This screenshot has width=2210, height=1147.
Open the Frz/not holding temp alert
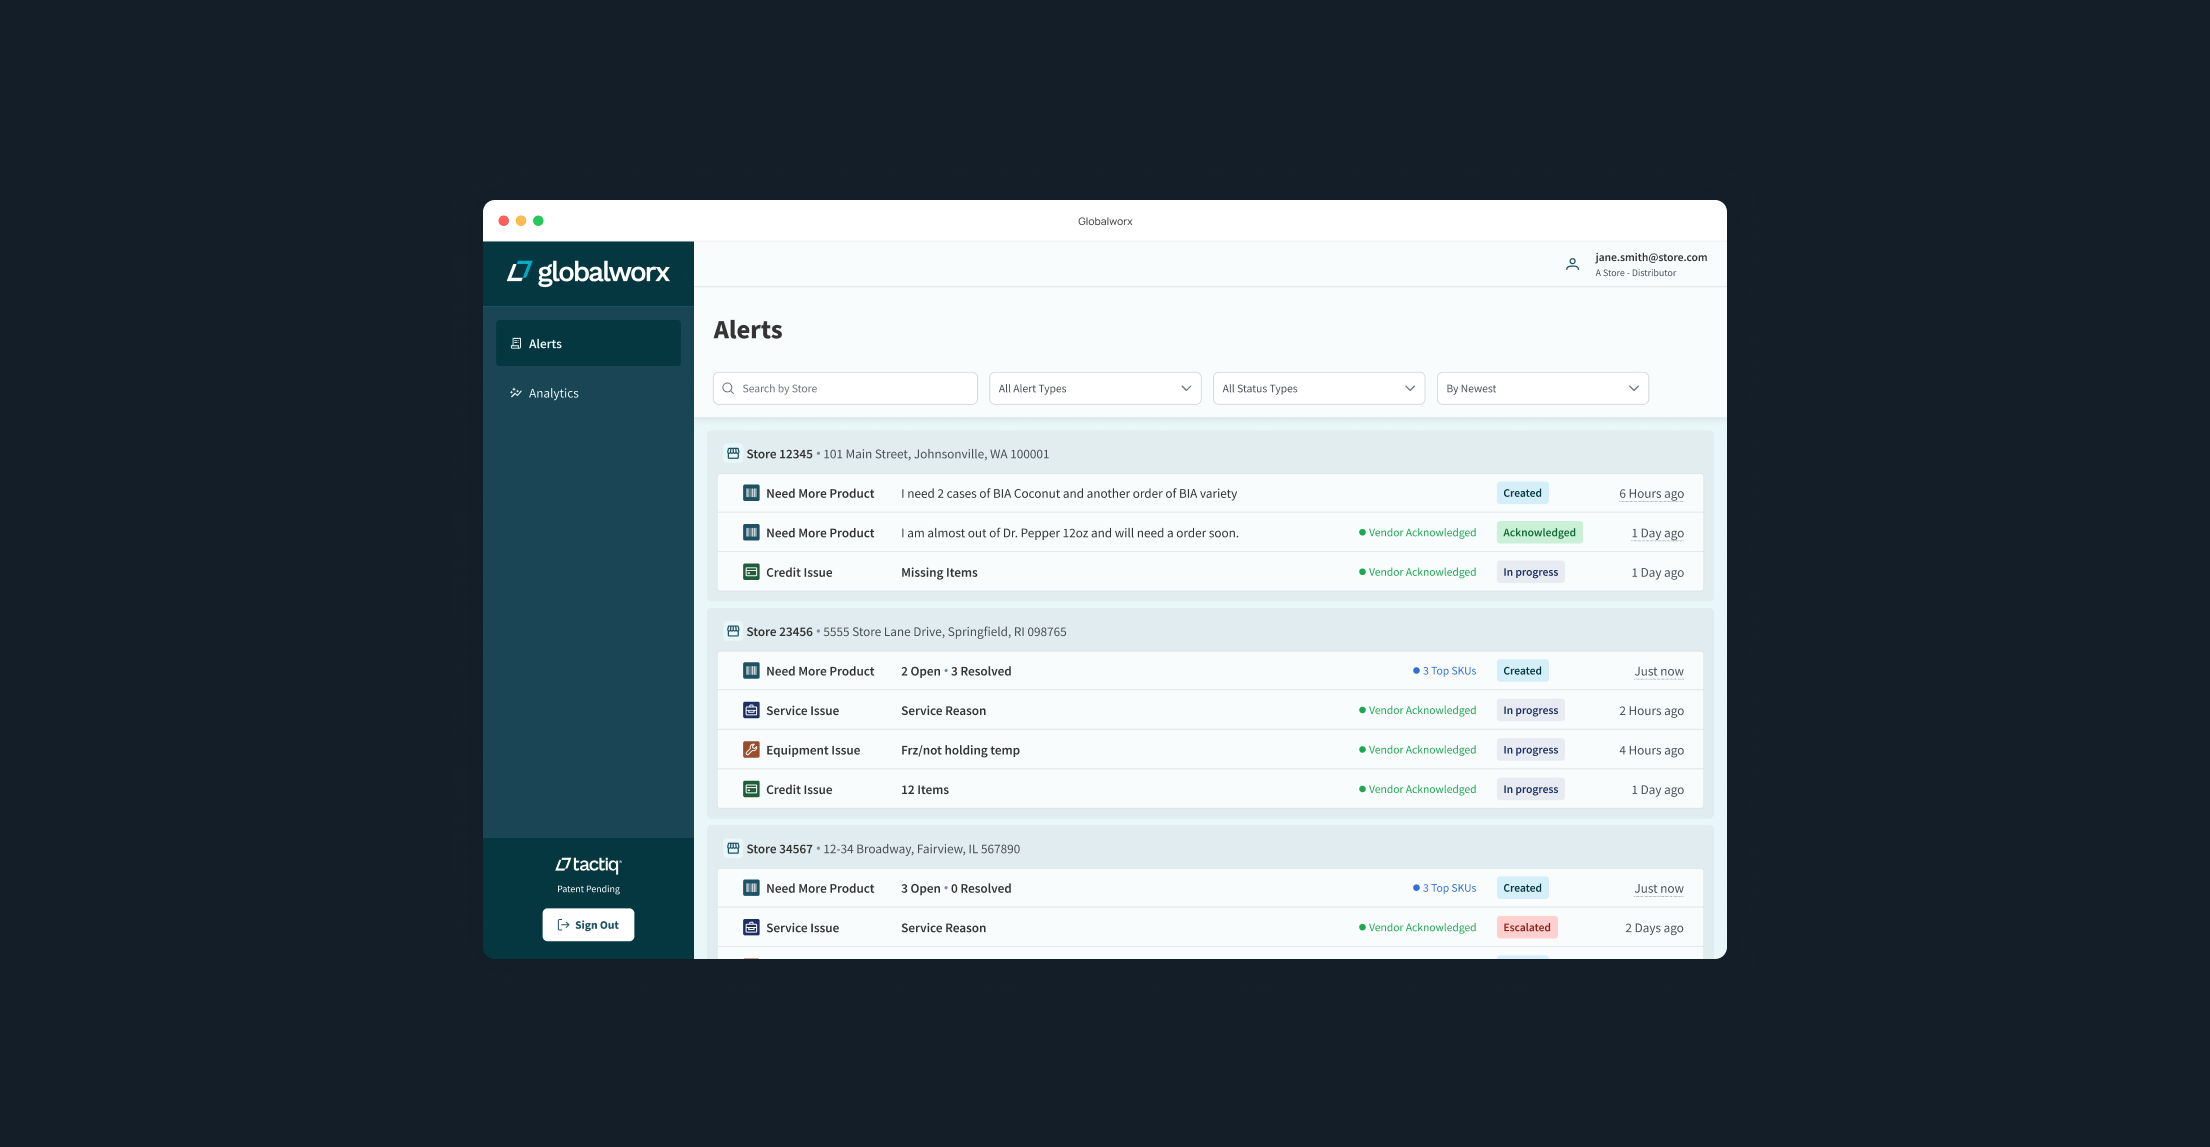click(x=960, y=750)
